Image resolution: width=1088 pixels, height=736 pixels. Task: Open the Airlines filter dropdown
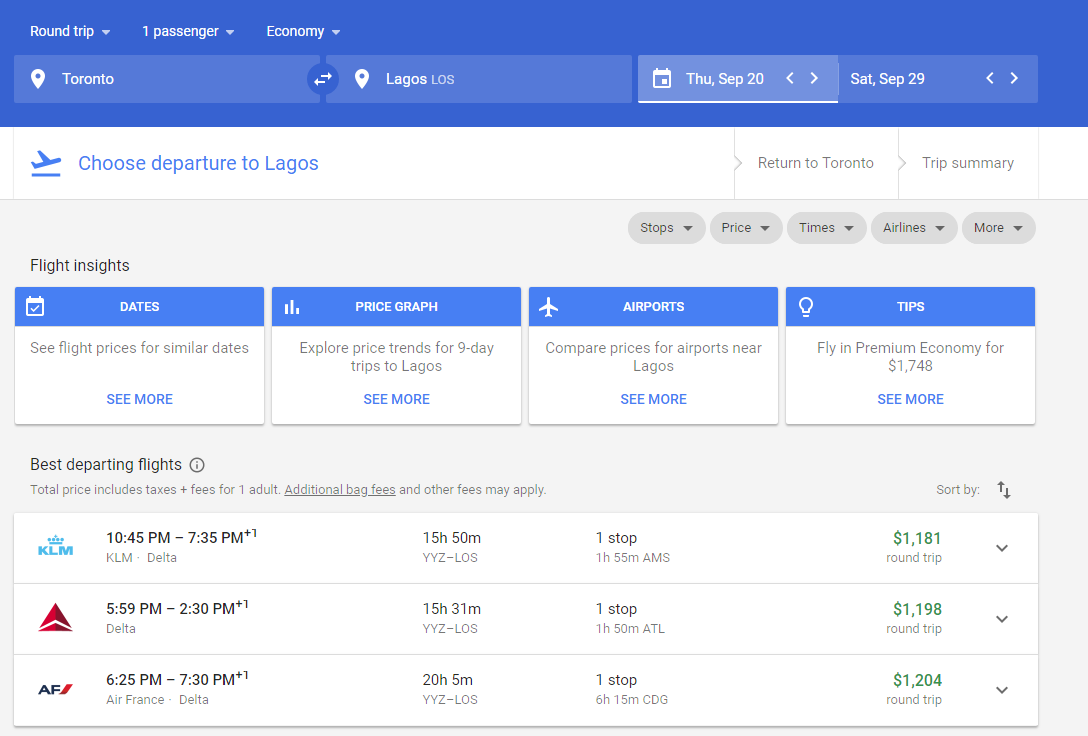click(x=913, y=228)
